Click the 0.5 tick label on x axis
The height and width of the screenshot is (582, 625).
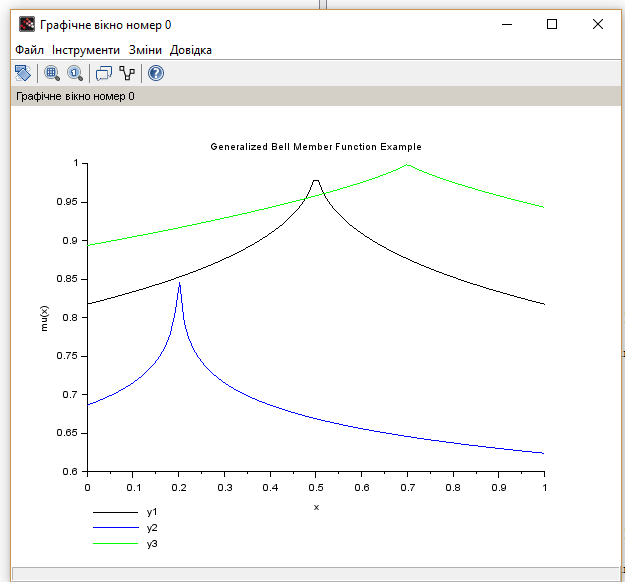pyautogui.click(x=316, y=488)
